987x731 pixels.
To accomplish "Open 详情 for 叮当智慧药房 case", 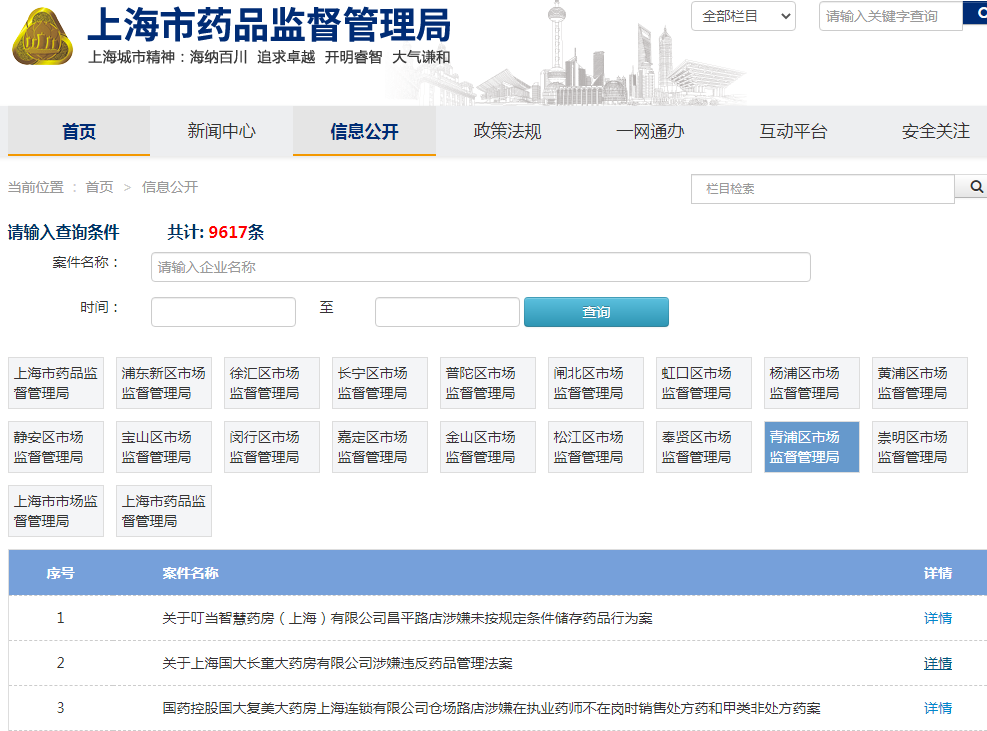I will (x=937, y=618).
